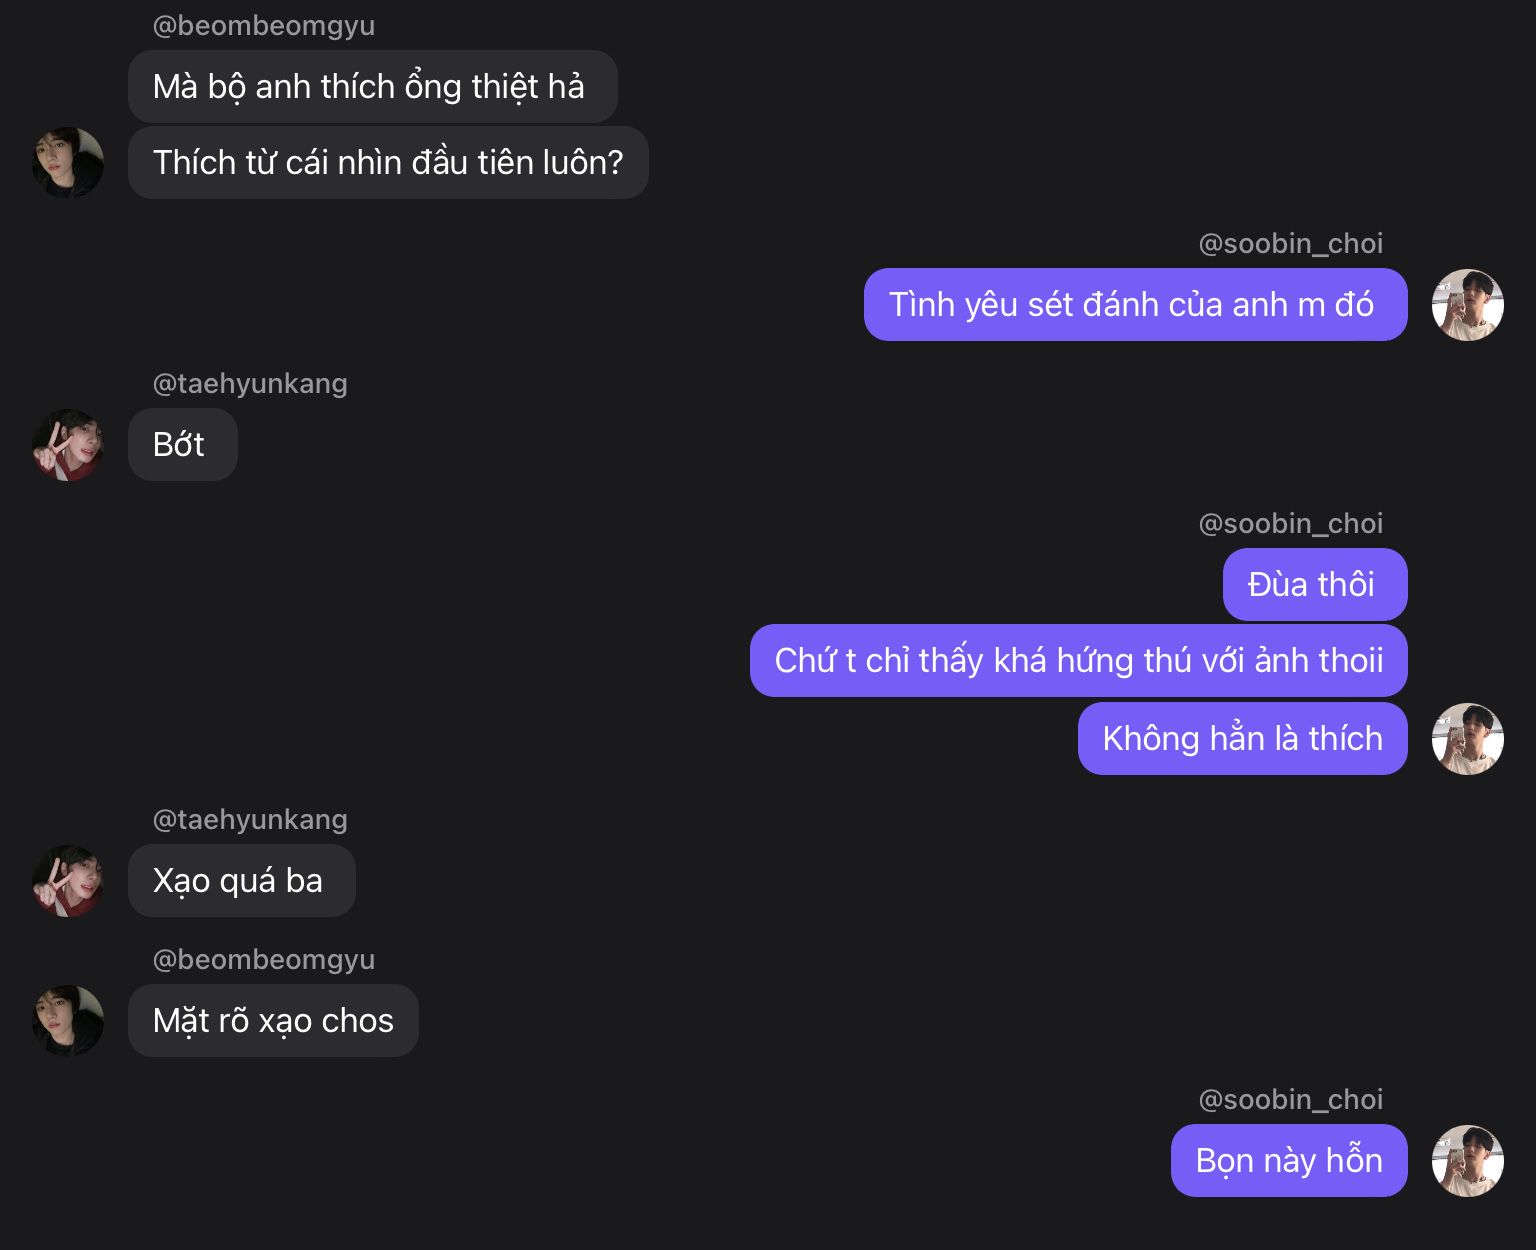This screenshot has width=1536, height=1250.
Task: Click the "Bớt" message bubble
Action: pyautogui.click(x=183, y=444)
